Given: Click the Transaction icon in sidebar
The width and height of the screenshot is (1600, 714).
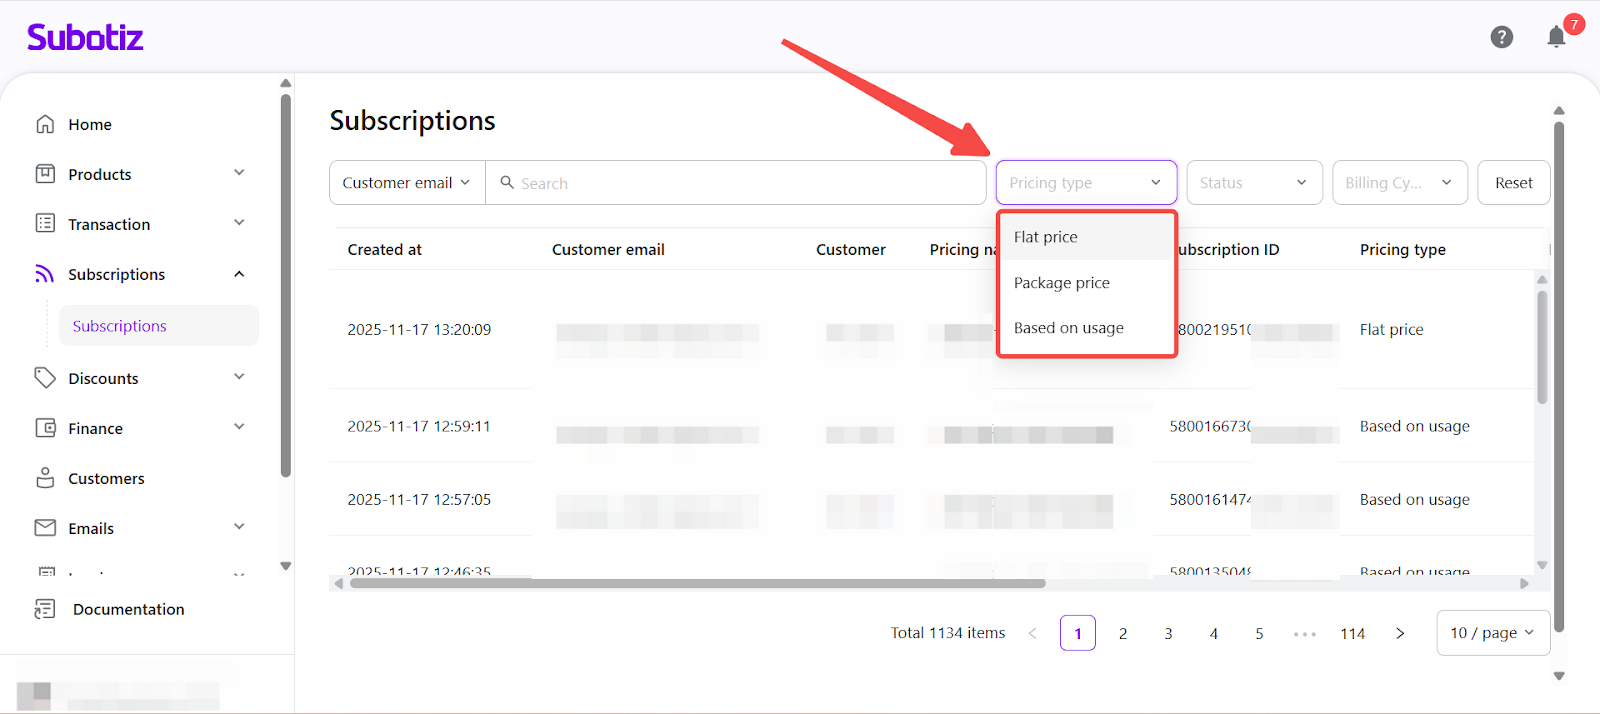Looking at the screenshot, I should (45, 223).
